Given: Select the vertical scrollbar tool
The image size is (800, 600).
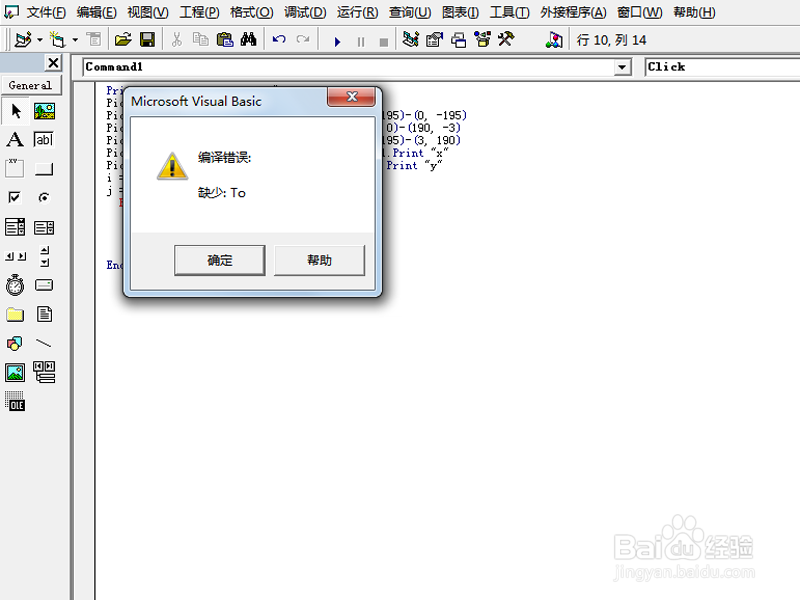Looking at the screenshot, I should (x=45, y=256).
